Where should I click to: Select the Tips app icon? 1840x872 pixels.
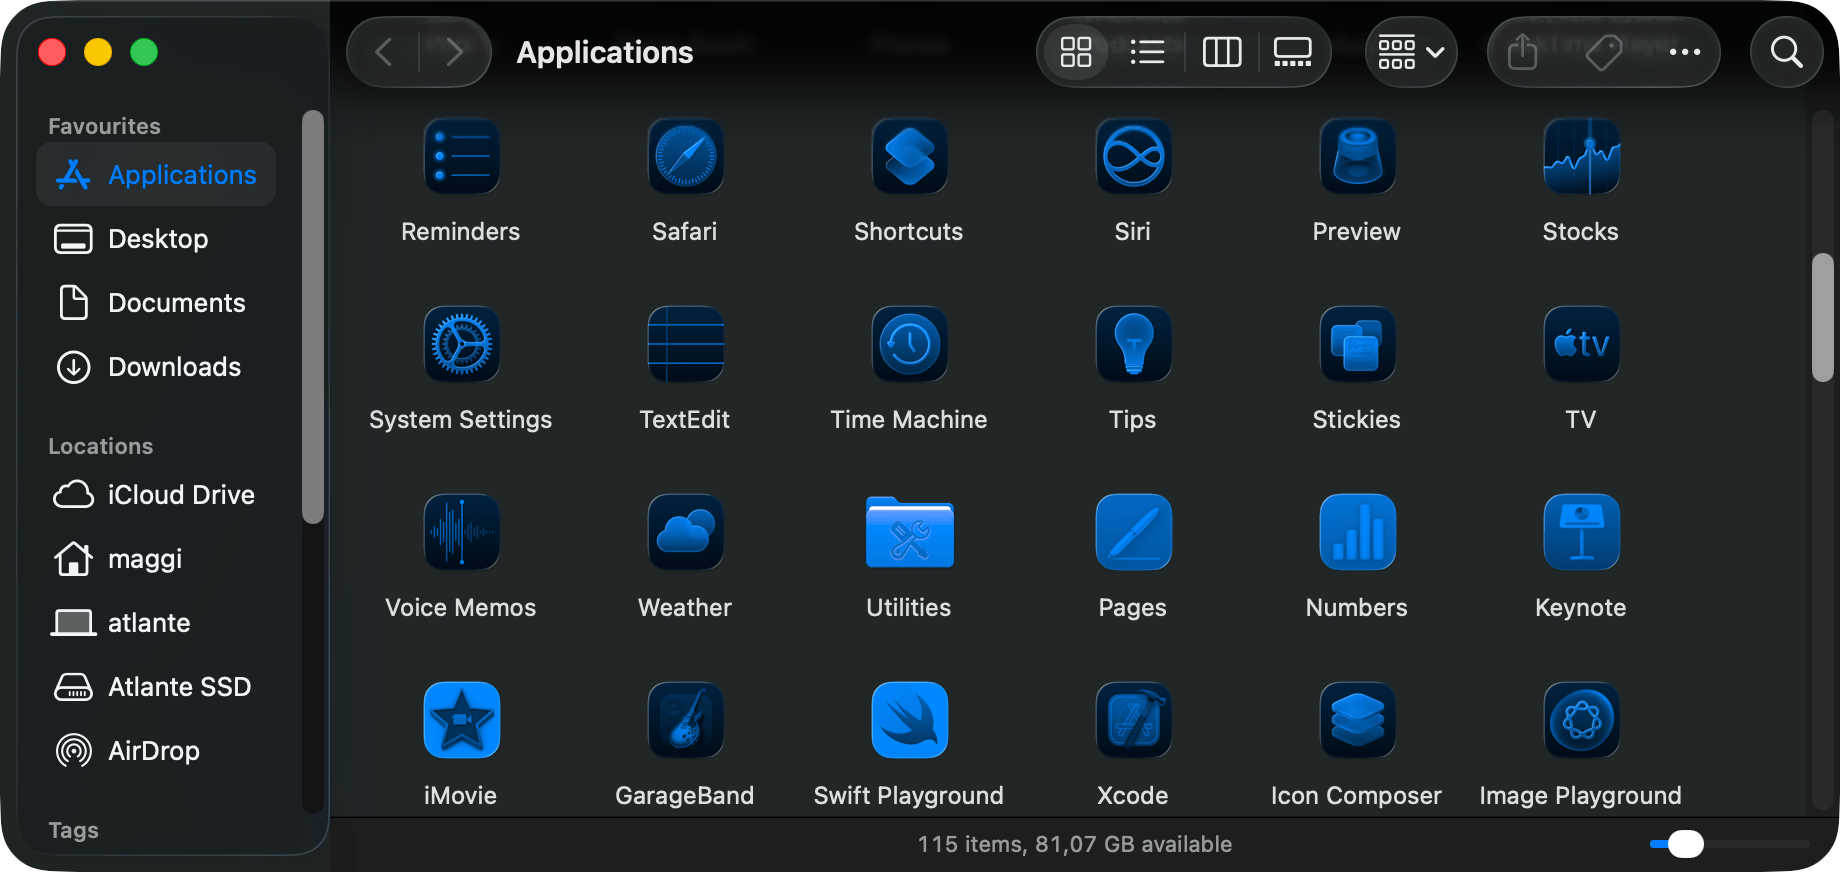click(1133, 344)
